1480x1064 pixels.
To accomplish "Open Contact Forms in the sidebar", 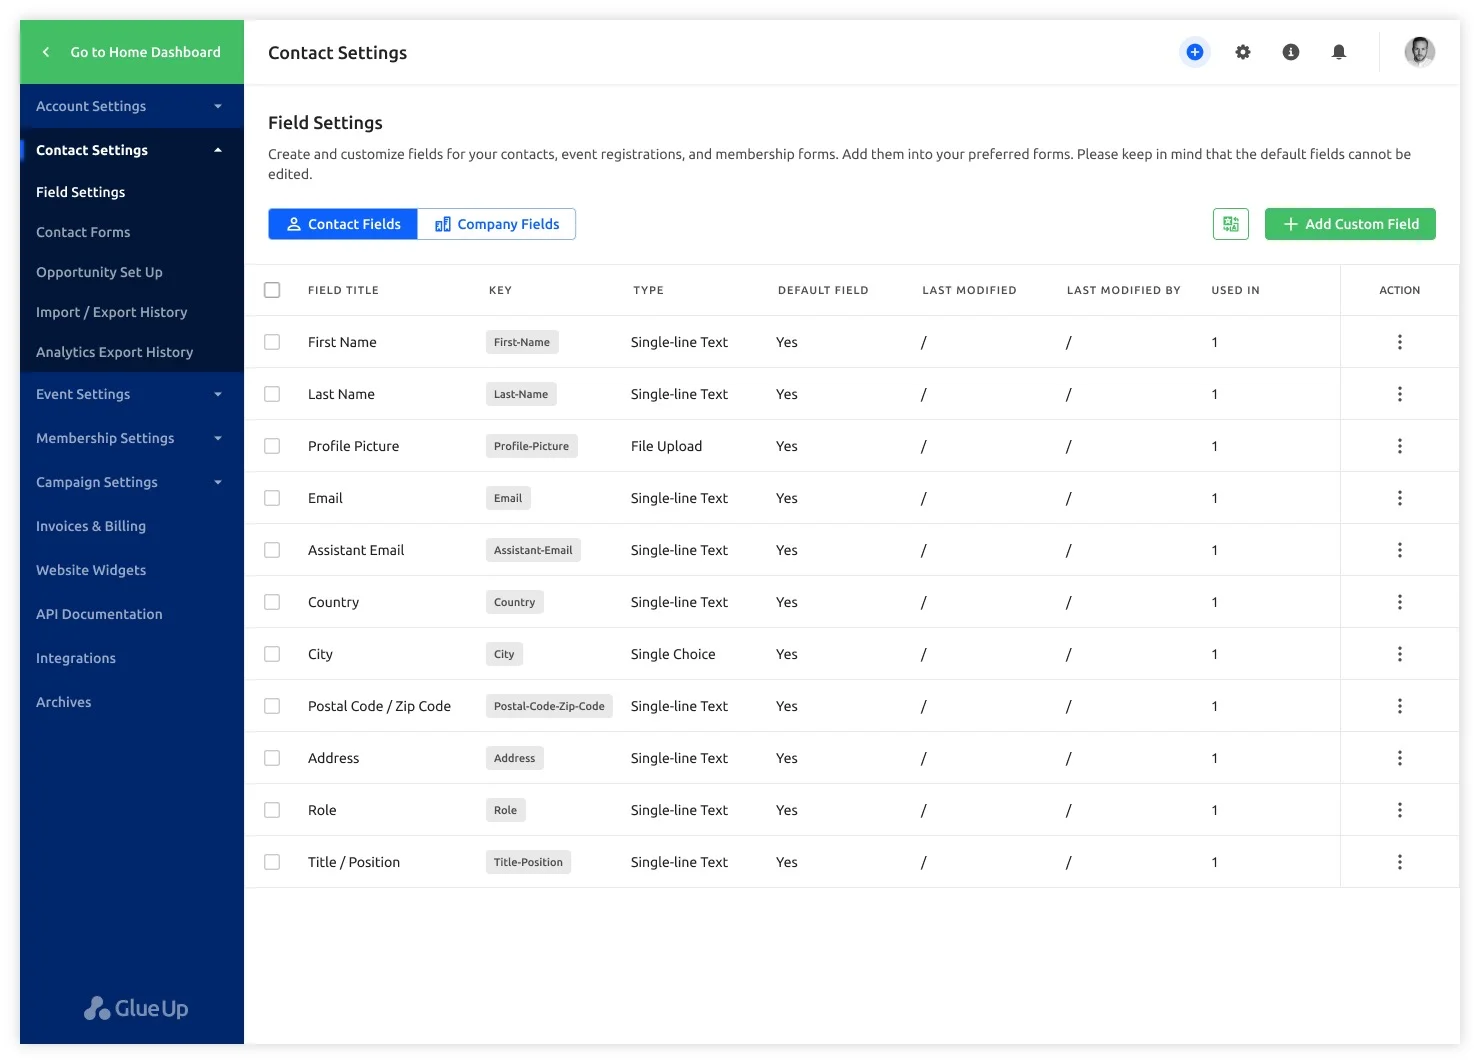I will (x=83, y=232).
